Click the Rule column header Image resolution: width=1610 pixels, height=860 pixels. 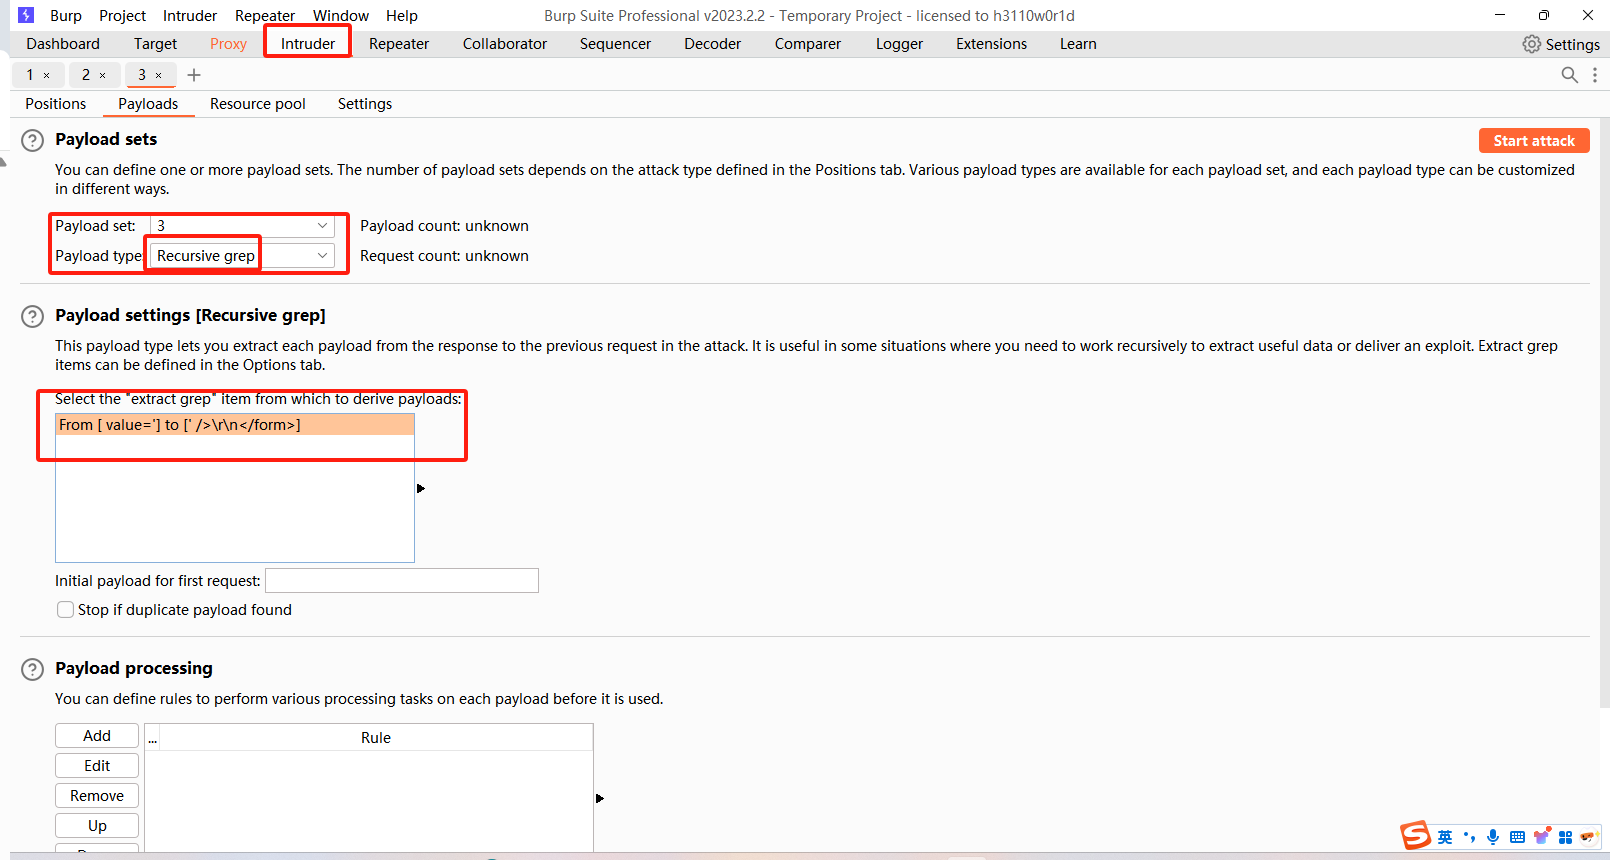tap(376, 738)
